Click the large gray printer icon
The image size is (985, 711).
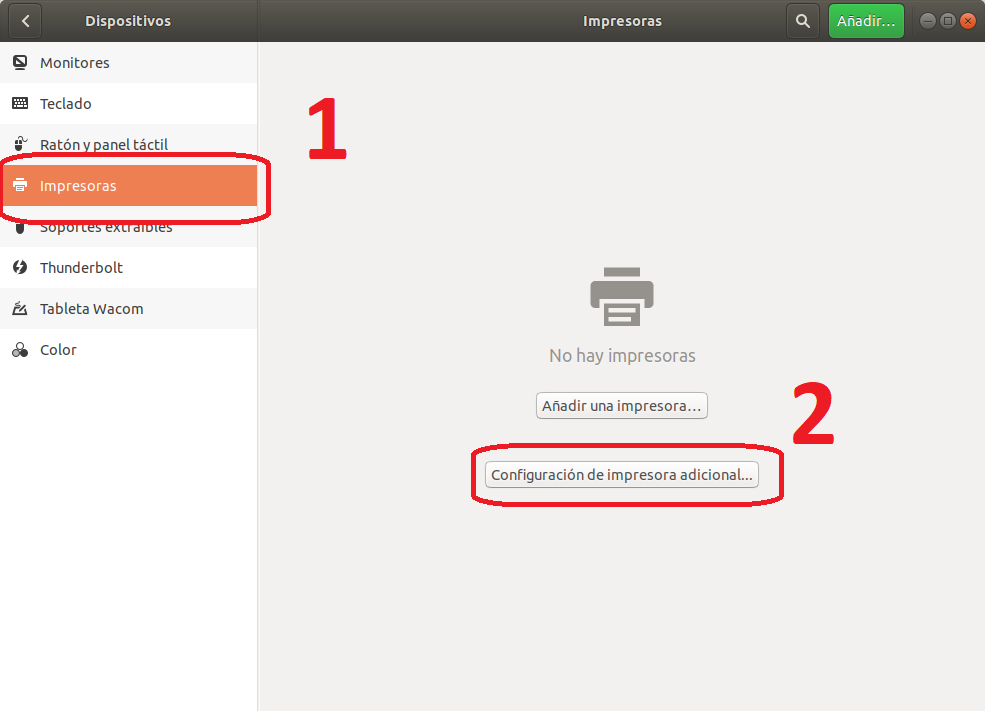pyautogui.click(x=622, y=296)
